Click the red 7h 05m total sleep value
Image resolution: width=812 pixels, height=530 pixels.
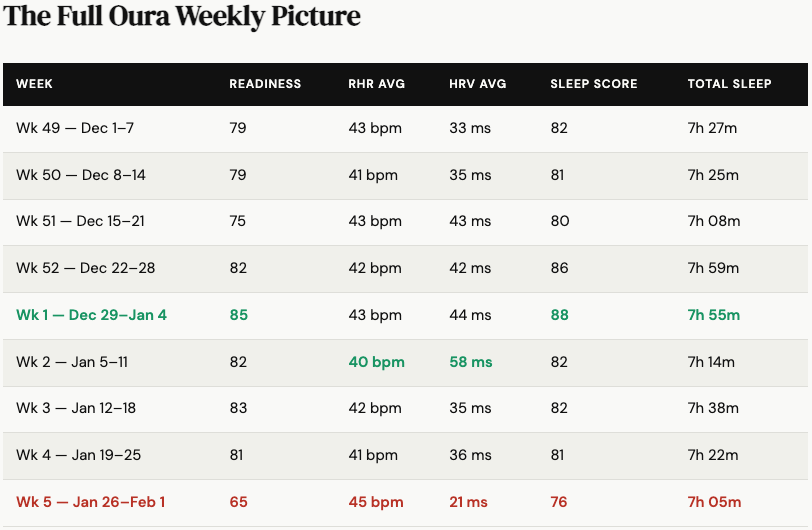714,502
